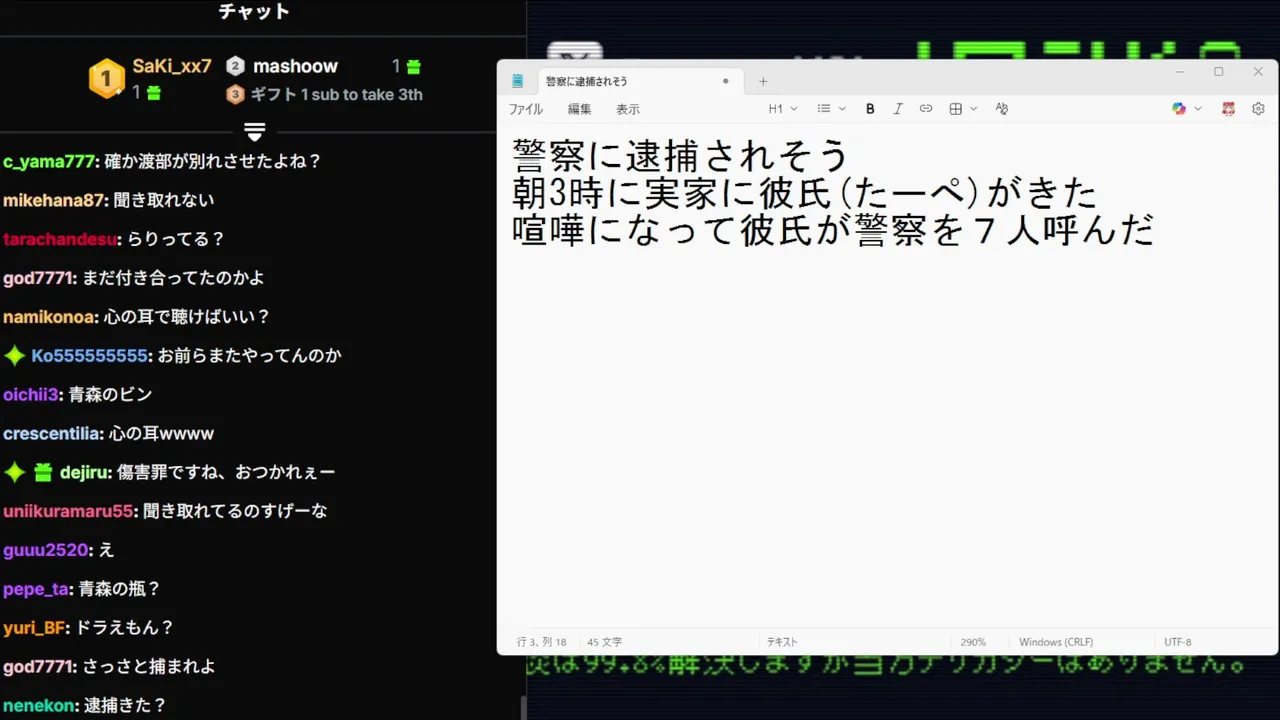Open c_yama777 username in chat

[x=48, y=161]
